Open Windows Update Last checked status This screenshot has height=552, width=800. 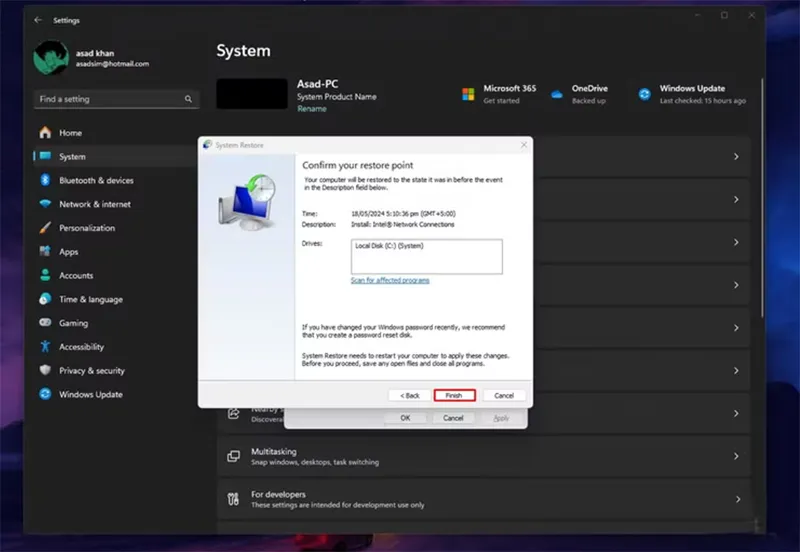(692, 94)
